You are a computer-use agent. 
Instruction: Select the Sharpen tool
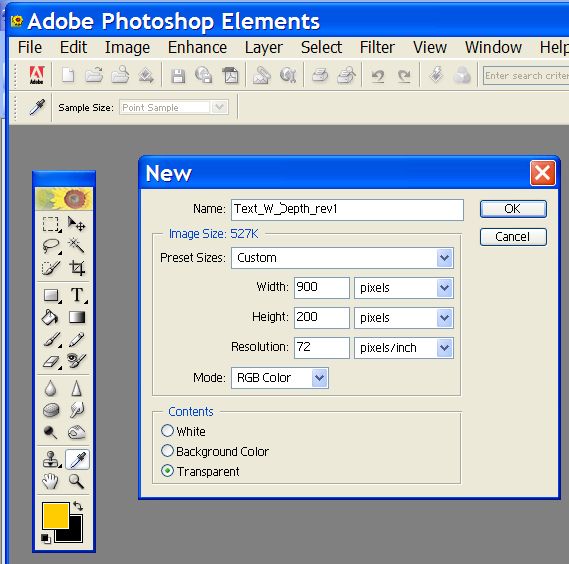pyautogui.click(x=77, y=388)
